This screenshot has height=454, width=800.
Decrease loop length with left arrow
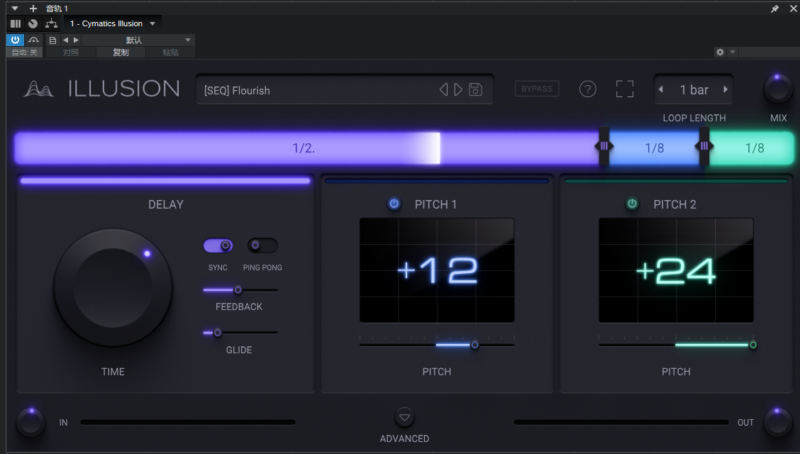point(661,89)
